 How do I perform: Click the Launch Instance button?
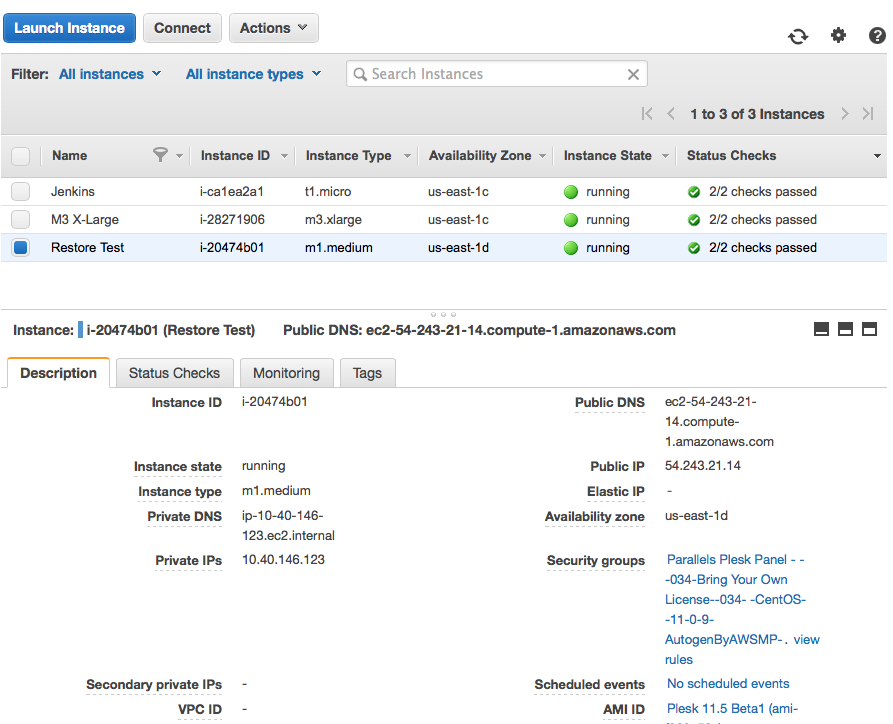(69, 28)
